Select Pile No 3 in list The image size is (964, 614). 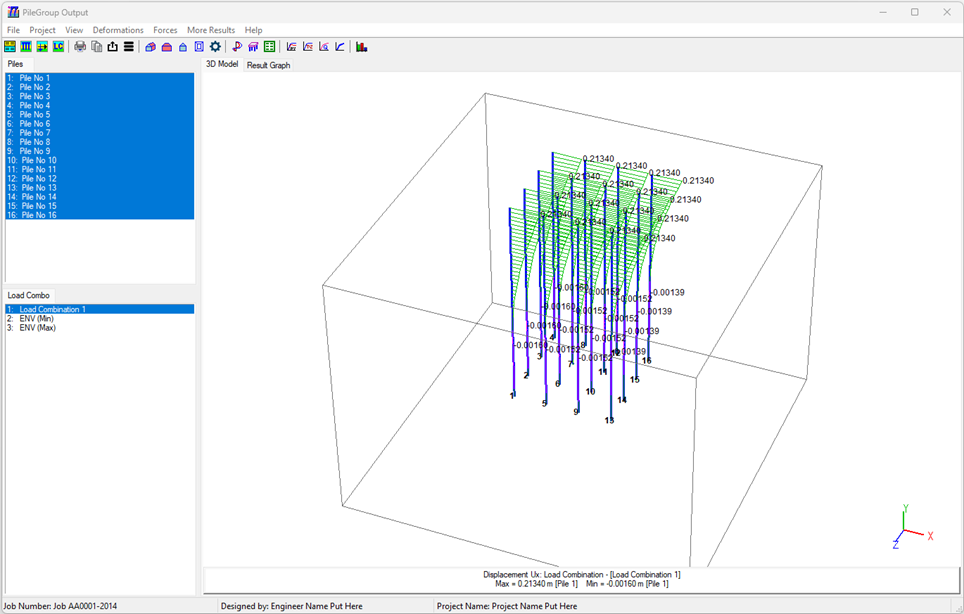tap(100, 96)
